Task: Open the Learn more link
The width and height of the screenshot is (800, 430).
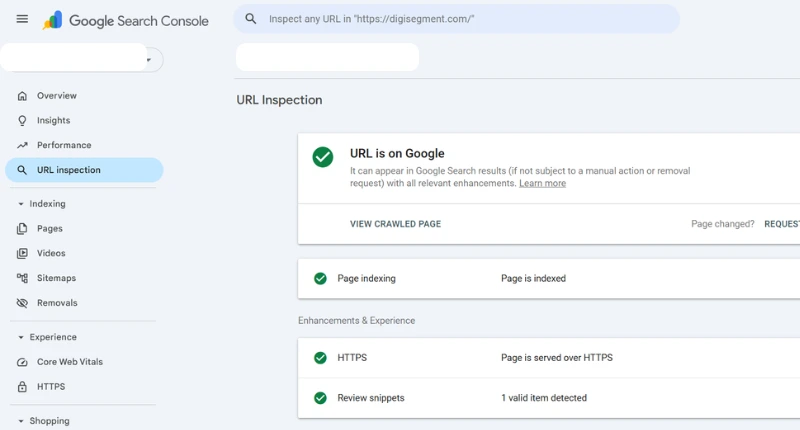Action: coord(542,184)
